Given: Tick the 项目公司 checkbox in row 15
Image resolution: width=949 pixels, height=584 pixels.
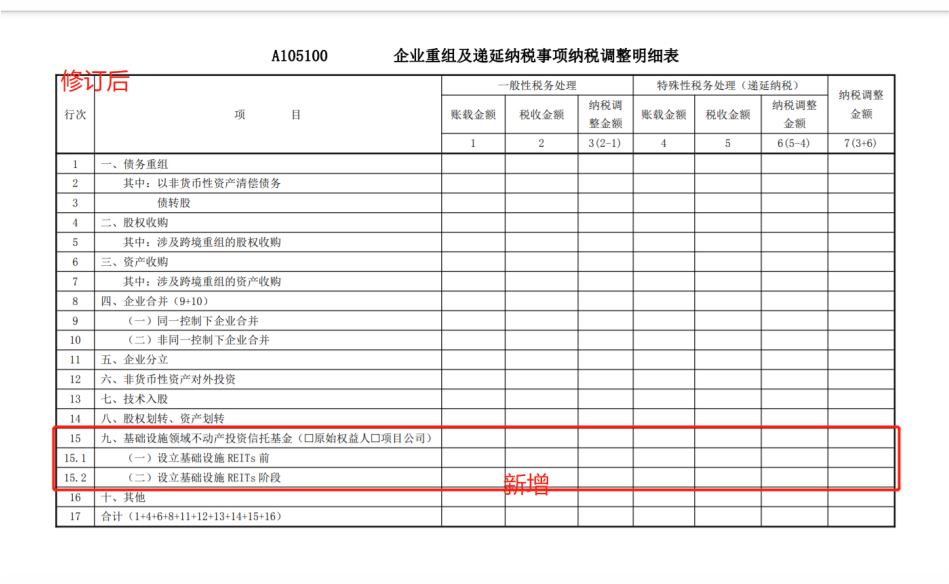Looking at the screenshot, I should 375,438.
